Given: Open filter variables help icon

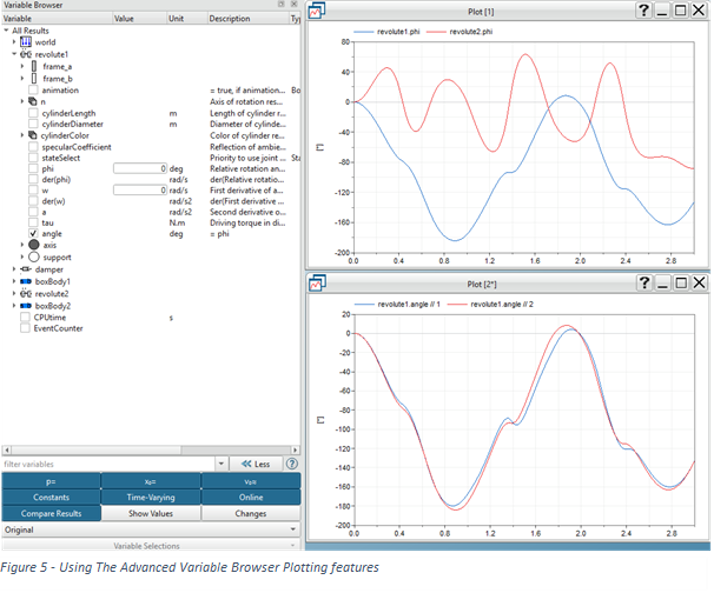Looking at the screenshot, I should [x=291, y=464].
